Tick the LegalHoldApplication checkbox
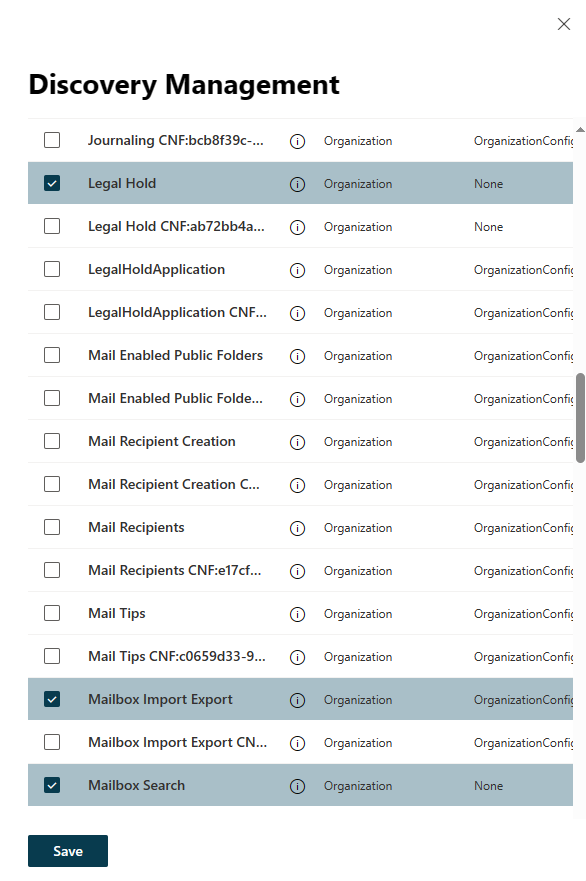Viewport: 586px width, 881px height. click(52, 269)
